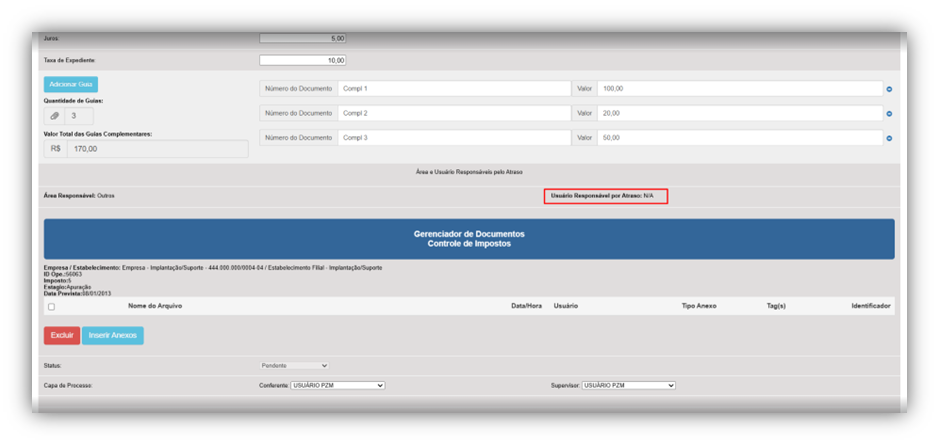Image resolution: width=939 pixels, height=445 pixels.
Task: Select the Taxa de Expediente field
Action: (x=303, y=60)
